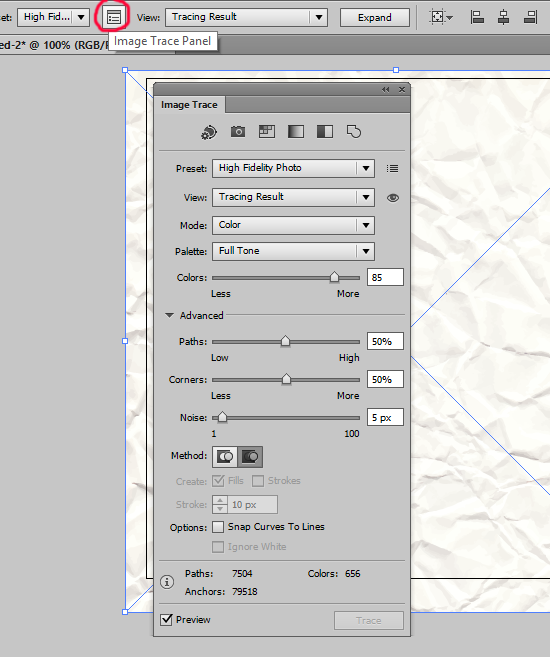Select the Low Color preset icon

coord(267,132)
